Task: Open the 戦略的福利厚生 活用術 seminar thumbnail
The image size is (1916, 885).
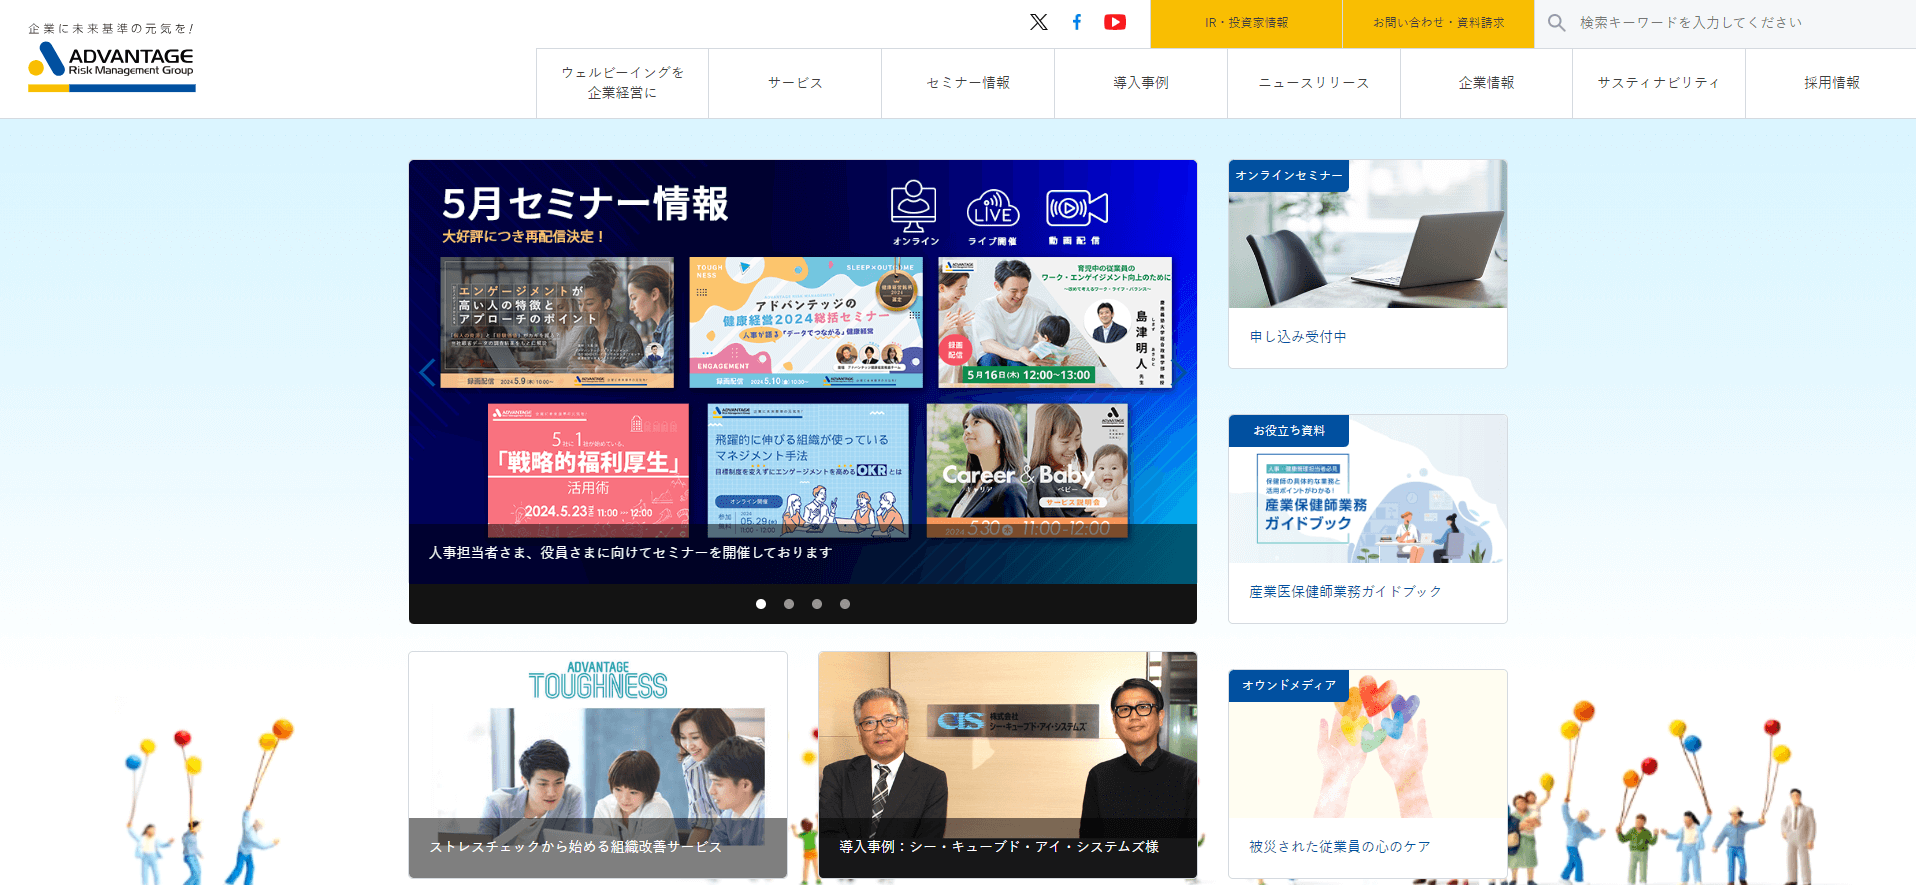Action: click(588, 470)
